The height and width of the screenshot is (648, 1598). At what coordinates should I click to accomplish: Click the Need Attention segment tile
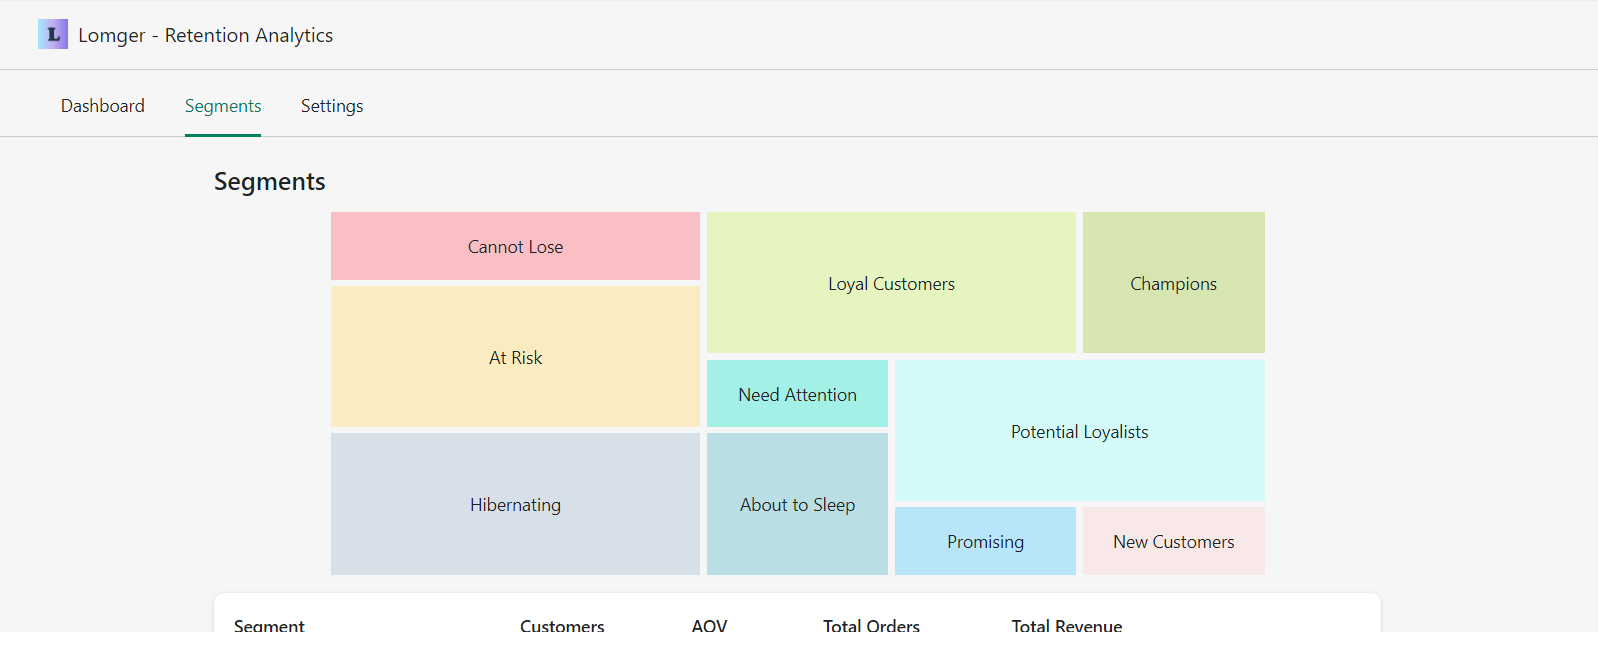tap(797, 394)
